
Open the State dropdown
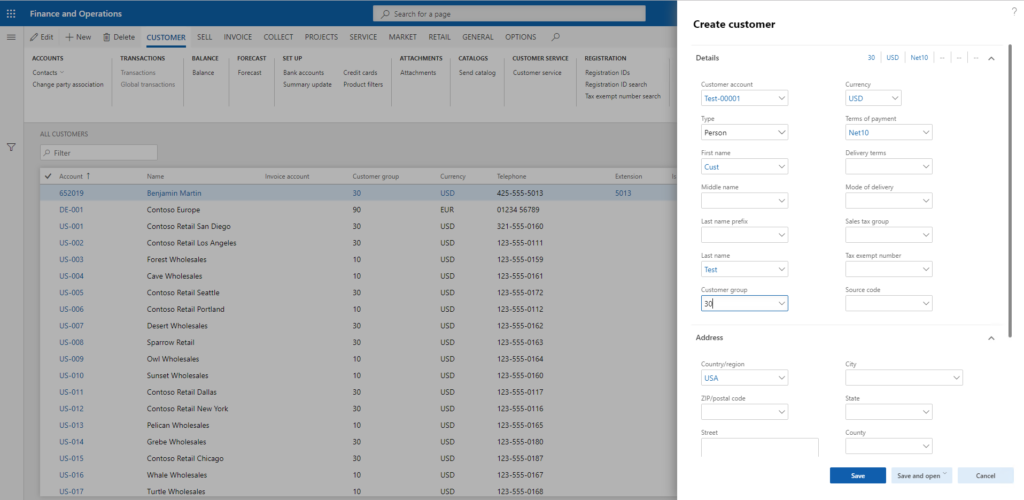pos(926,412)
